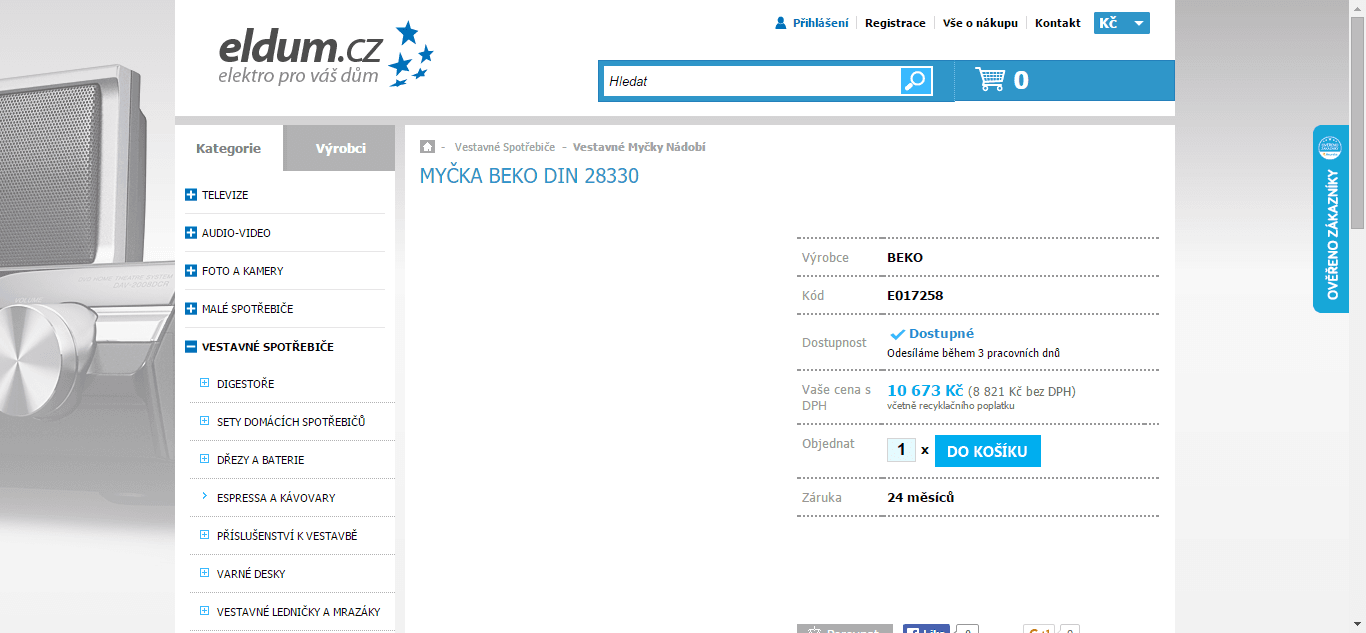Expand the VARNÉ DESKY subcategory
This screenshot has width=1366, height=633.
(x=205, y=573)
